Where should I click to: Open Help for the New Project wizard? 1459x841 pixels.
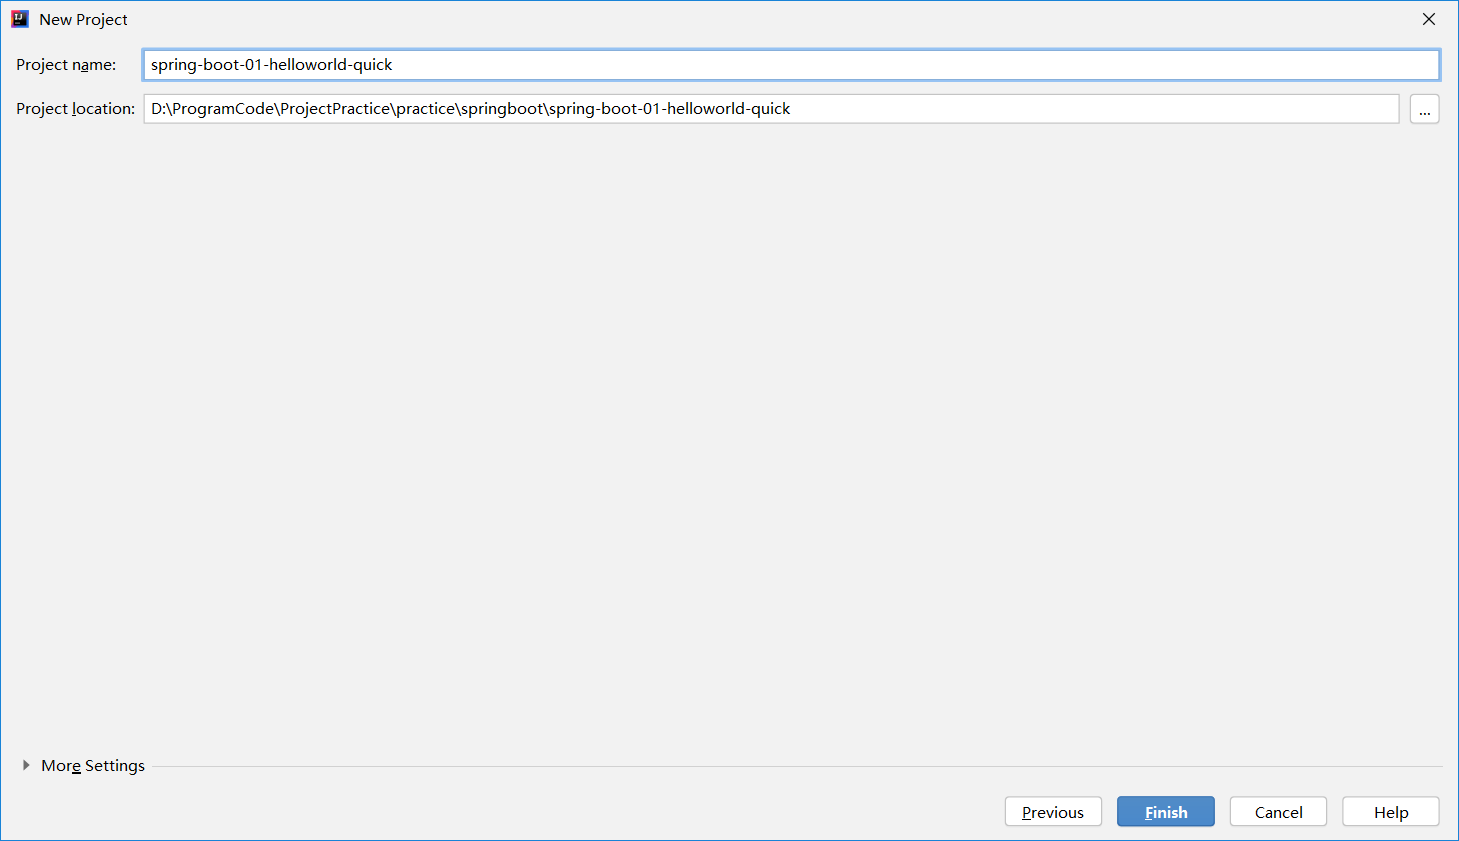pyautogui.click(x=1390, y=812)
